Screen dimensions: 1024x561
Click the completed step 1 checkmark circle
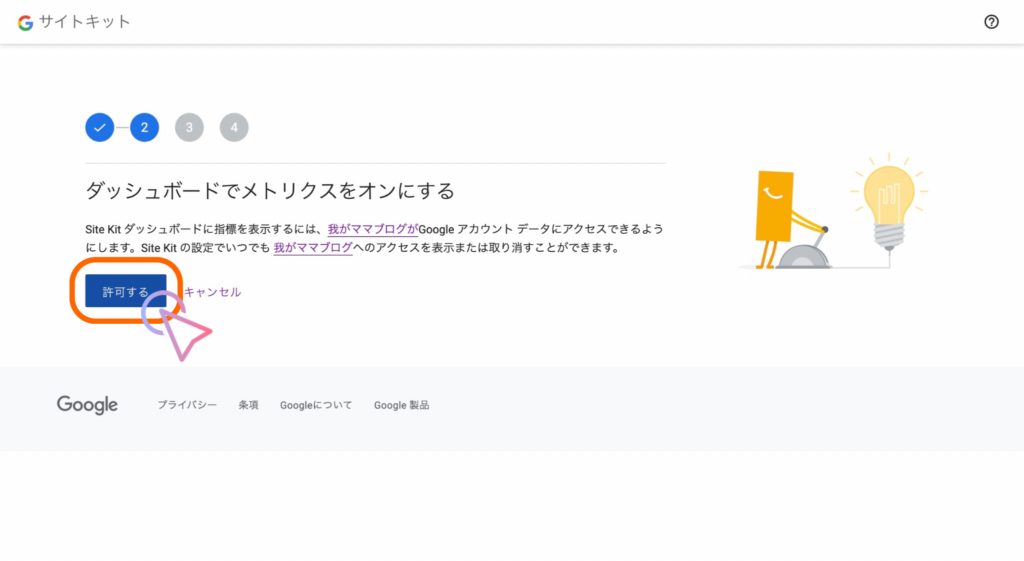point(99,127)
